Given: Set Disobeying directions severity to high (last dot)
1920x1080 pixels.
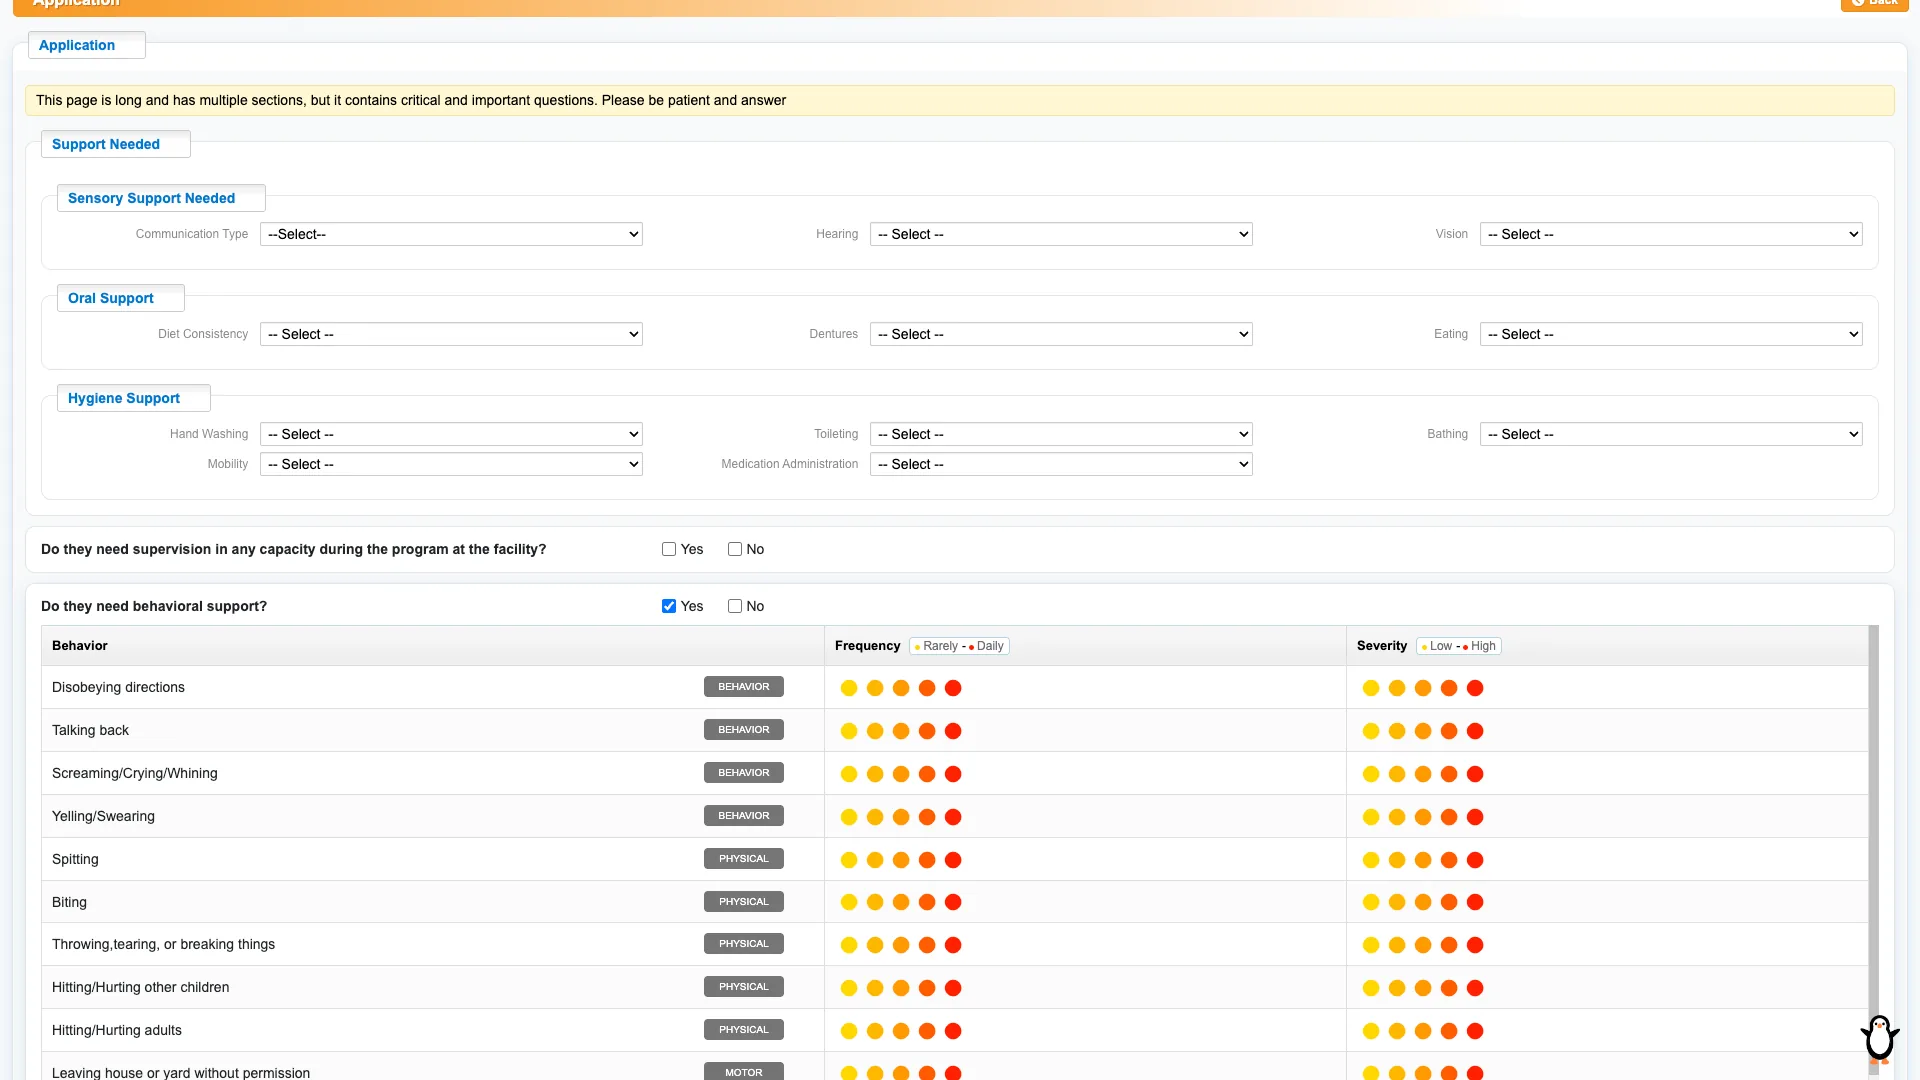Looking at the screenshot, I should coord(1475,688).
